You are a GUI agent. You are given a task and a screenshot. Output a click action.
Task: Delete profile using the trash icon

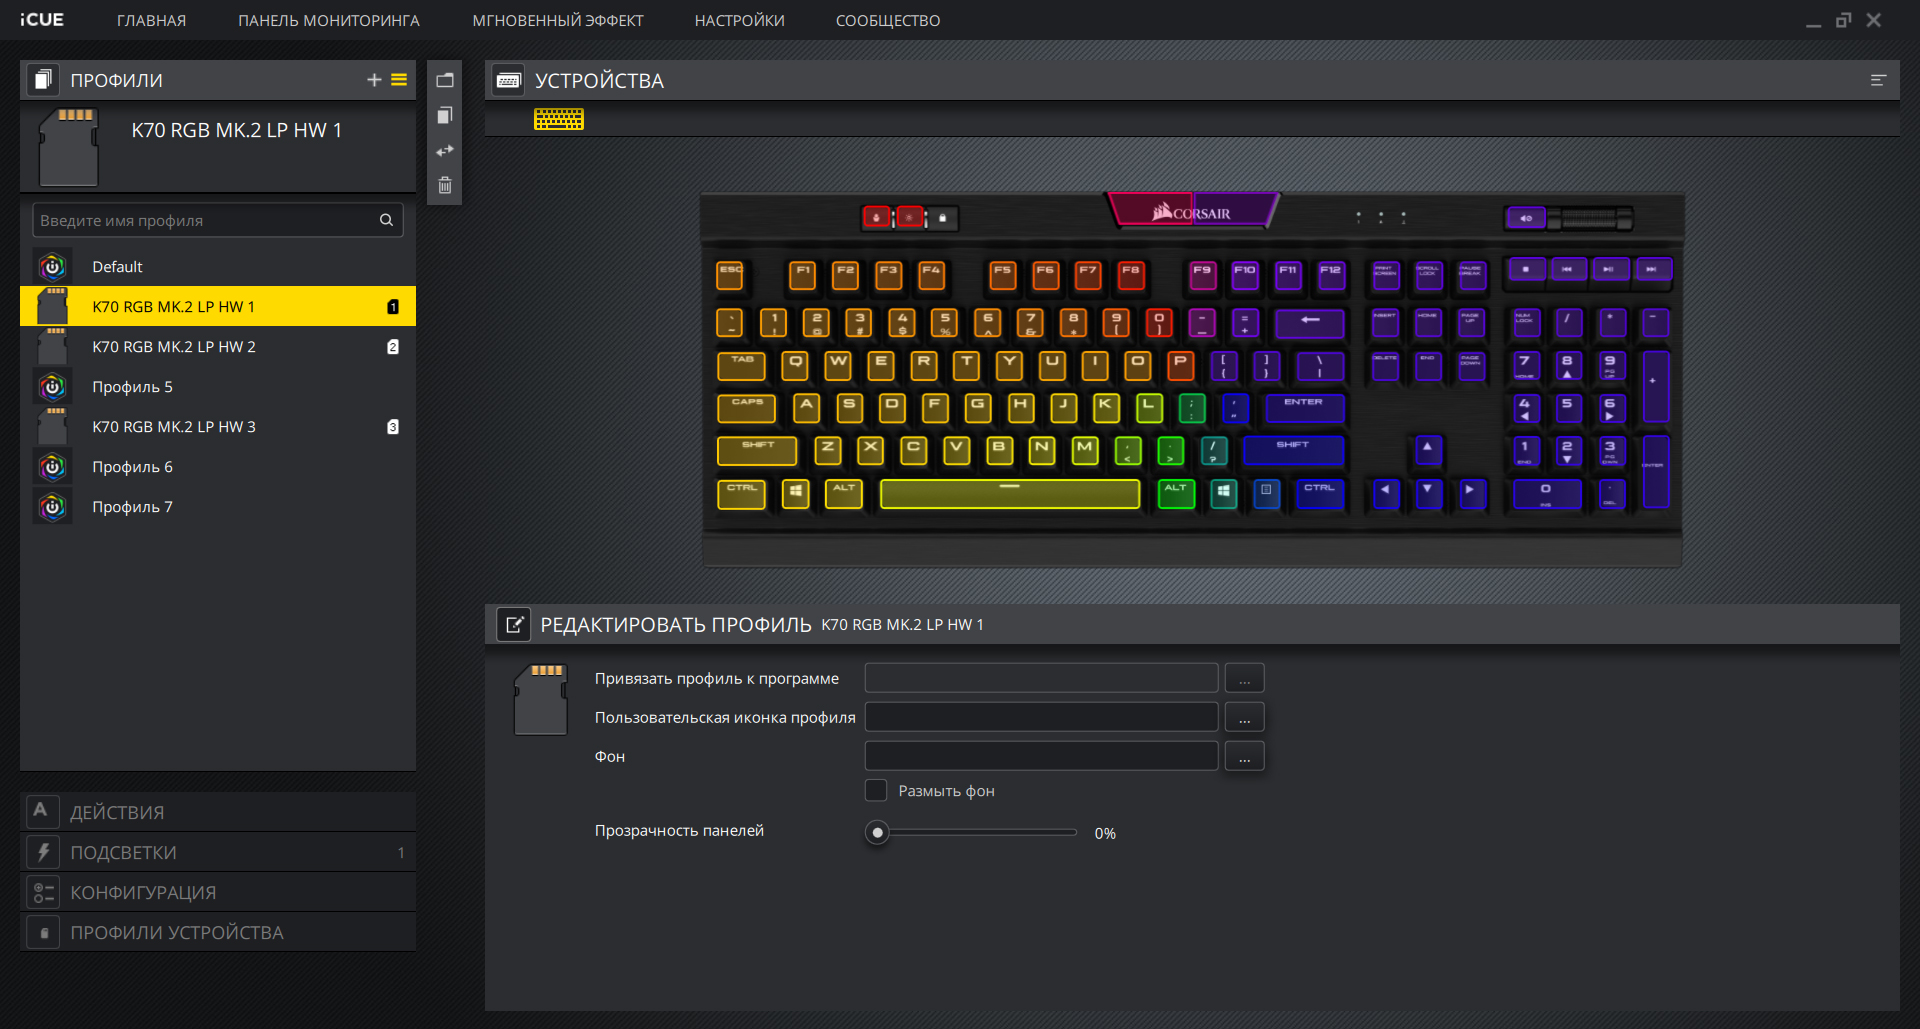(445, 186)
